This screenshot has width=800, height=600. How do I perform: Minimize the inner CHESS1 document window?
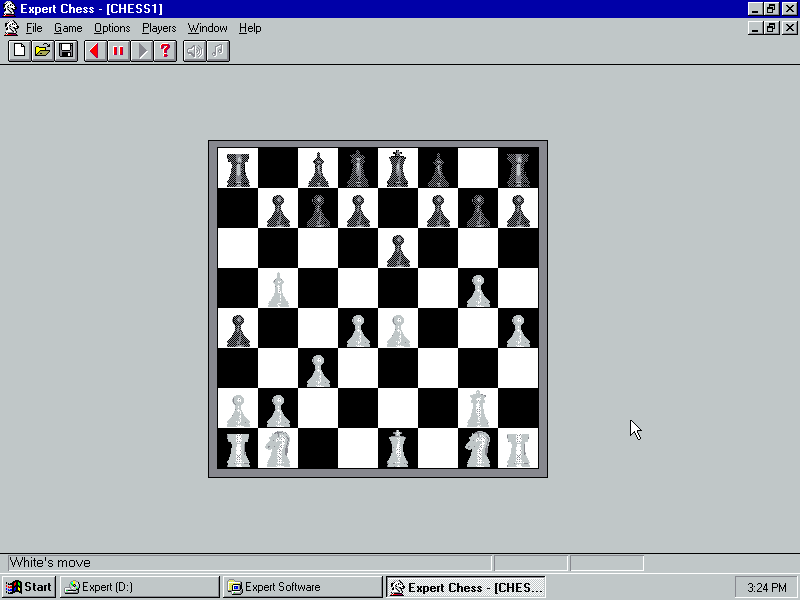[x=756, y=28]
